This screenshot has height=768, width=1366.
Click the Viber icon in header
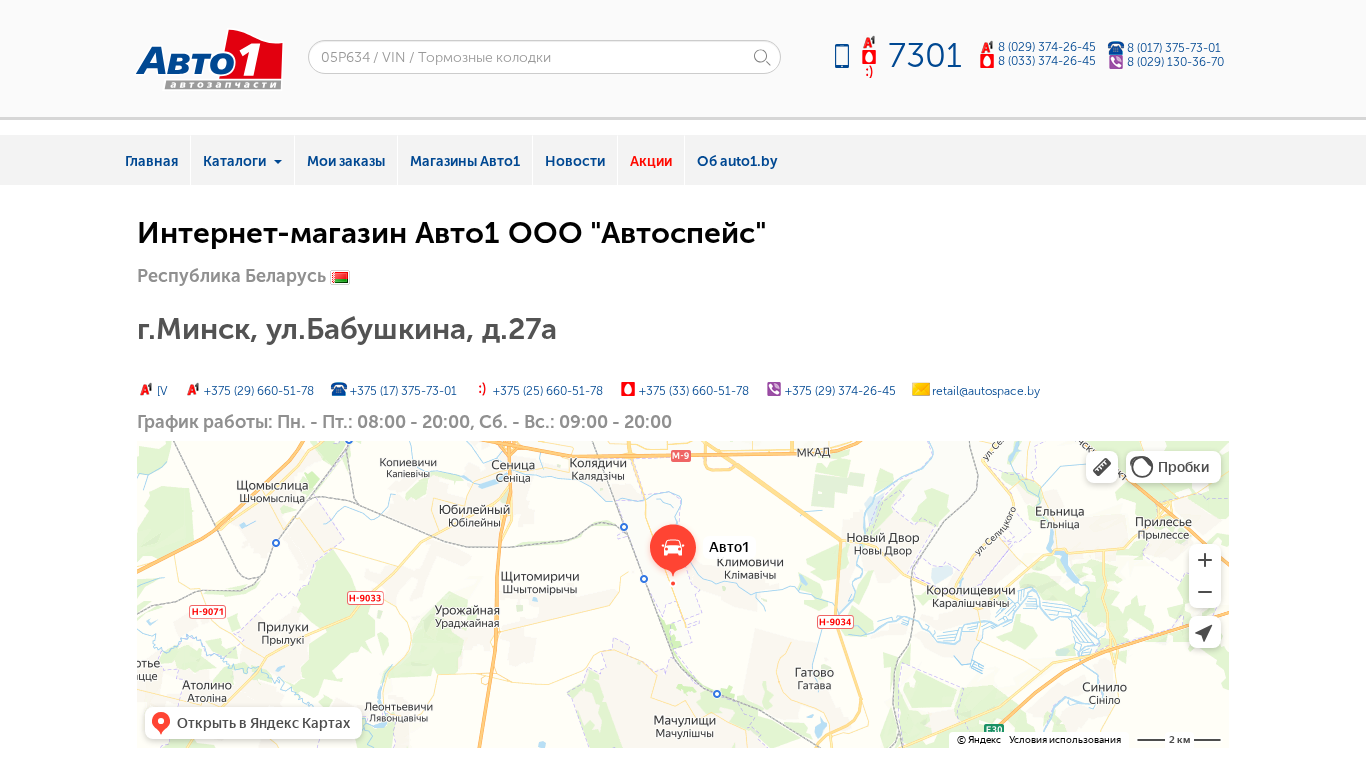[1116, 62]
